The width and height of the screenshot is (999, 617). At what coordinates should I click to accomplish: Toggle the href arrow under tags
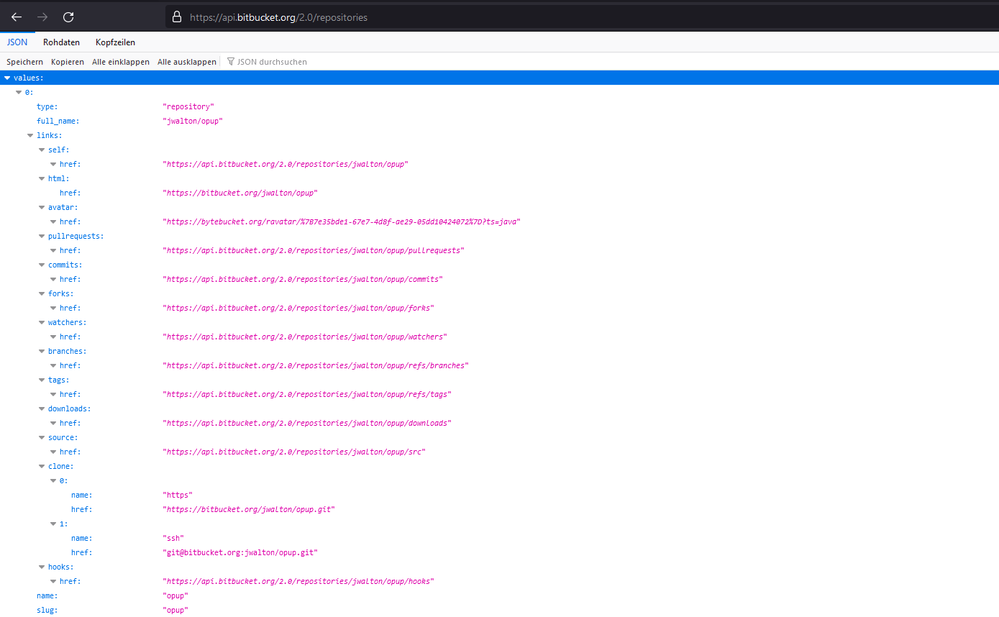click(53, 395)
